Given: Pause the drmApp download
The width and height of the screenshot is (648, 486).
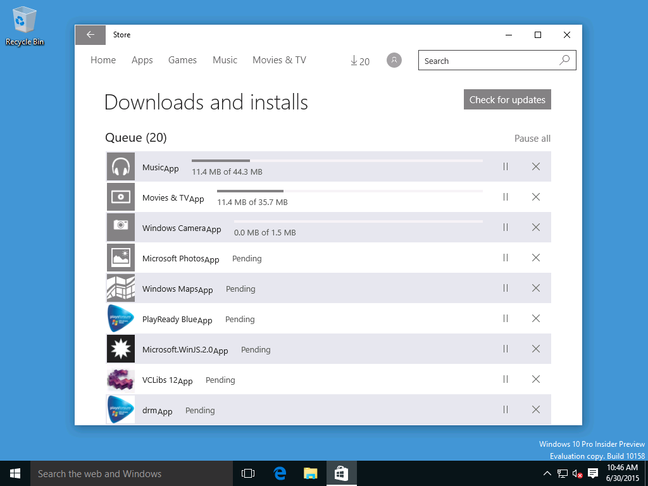Looking at the screenshot, I should coord(505,410).
